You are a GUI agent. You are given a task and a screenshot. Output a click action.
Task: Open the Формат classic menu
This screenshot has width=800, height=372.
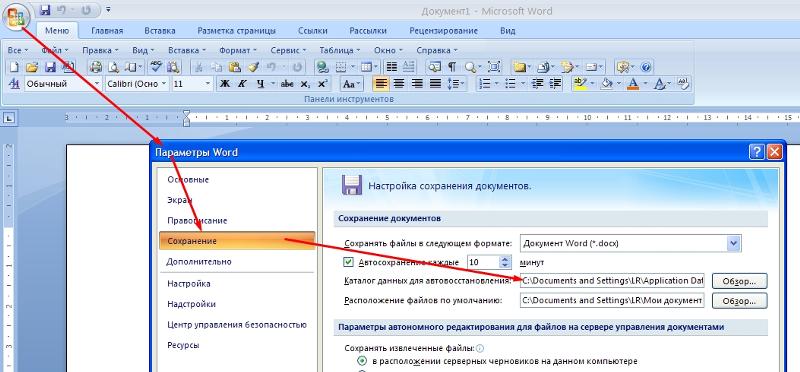pyautogui.click(x=238, y=51)
